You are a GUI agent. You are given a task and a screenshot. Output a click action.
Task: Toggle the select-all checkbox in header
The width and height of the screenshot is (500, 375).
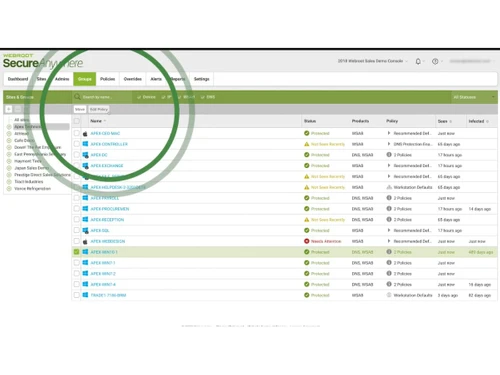click(77, 121)
